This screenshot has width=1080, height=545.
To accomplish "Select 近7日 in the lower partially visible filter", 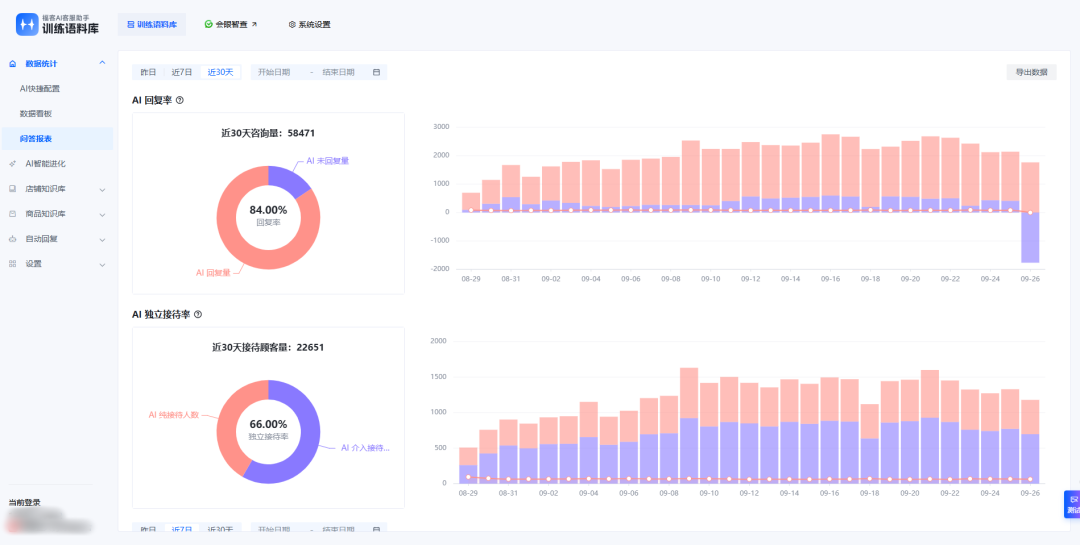I will point(182,528).
